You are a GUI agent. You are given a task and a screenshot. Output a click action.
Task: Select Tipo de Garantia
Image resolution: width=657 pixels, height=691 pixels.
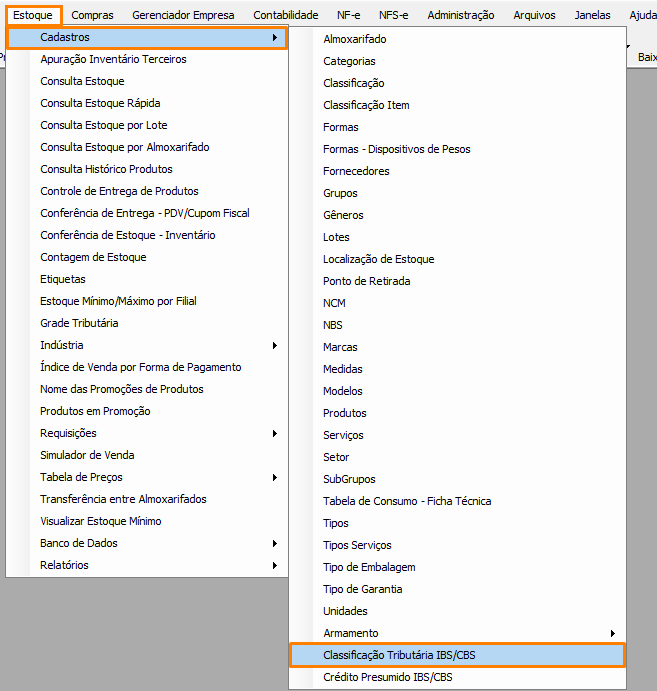457,590
